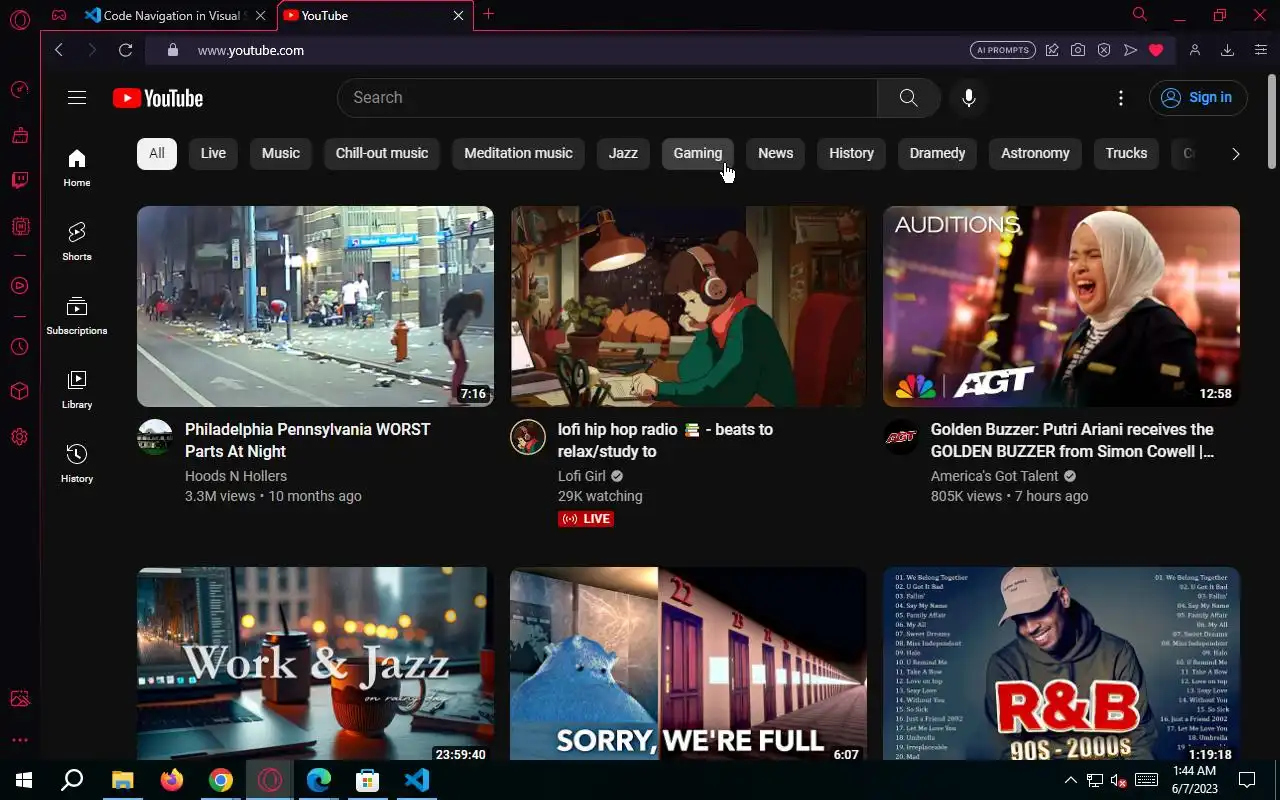The height and width of the screenshot is (800, 1280).
Task: Open History in YouTube sidebar
Action: click(77, 464)
